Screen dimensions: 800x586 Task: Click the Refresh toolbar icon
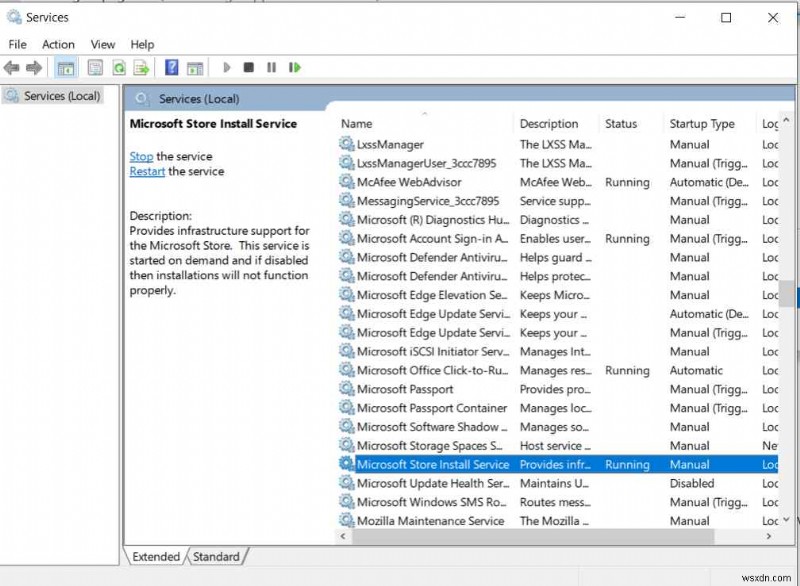[x=119, y=67]
